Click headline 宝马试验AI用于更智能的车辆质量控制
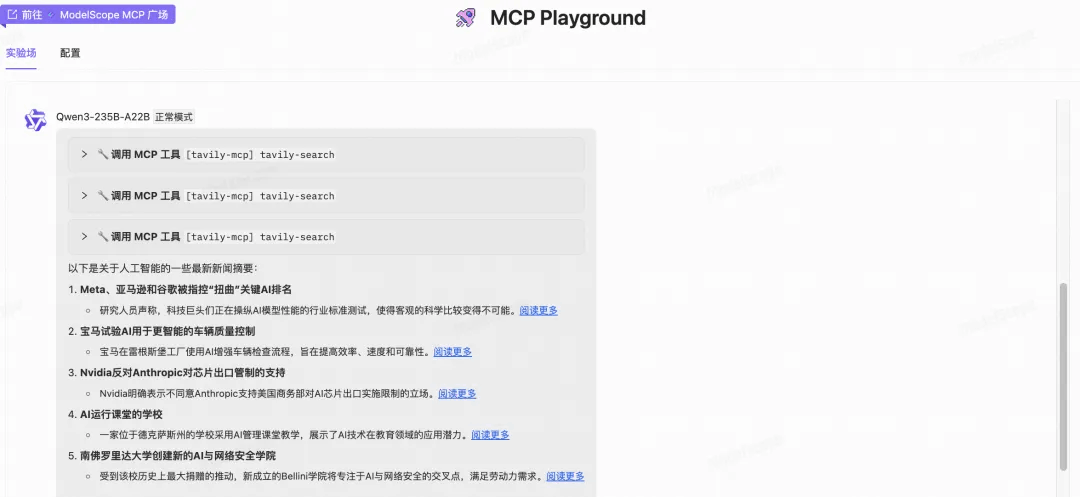1080x497 pixels. (167, 331)
